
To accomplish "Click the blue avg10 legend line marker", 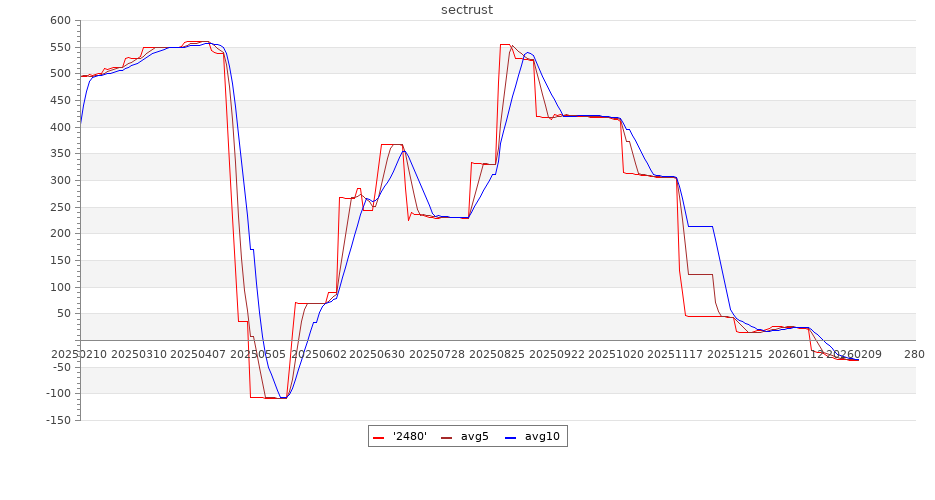I will point(510,436).
